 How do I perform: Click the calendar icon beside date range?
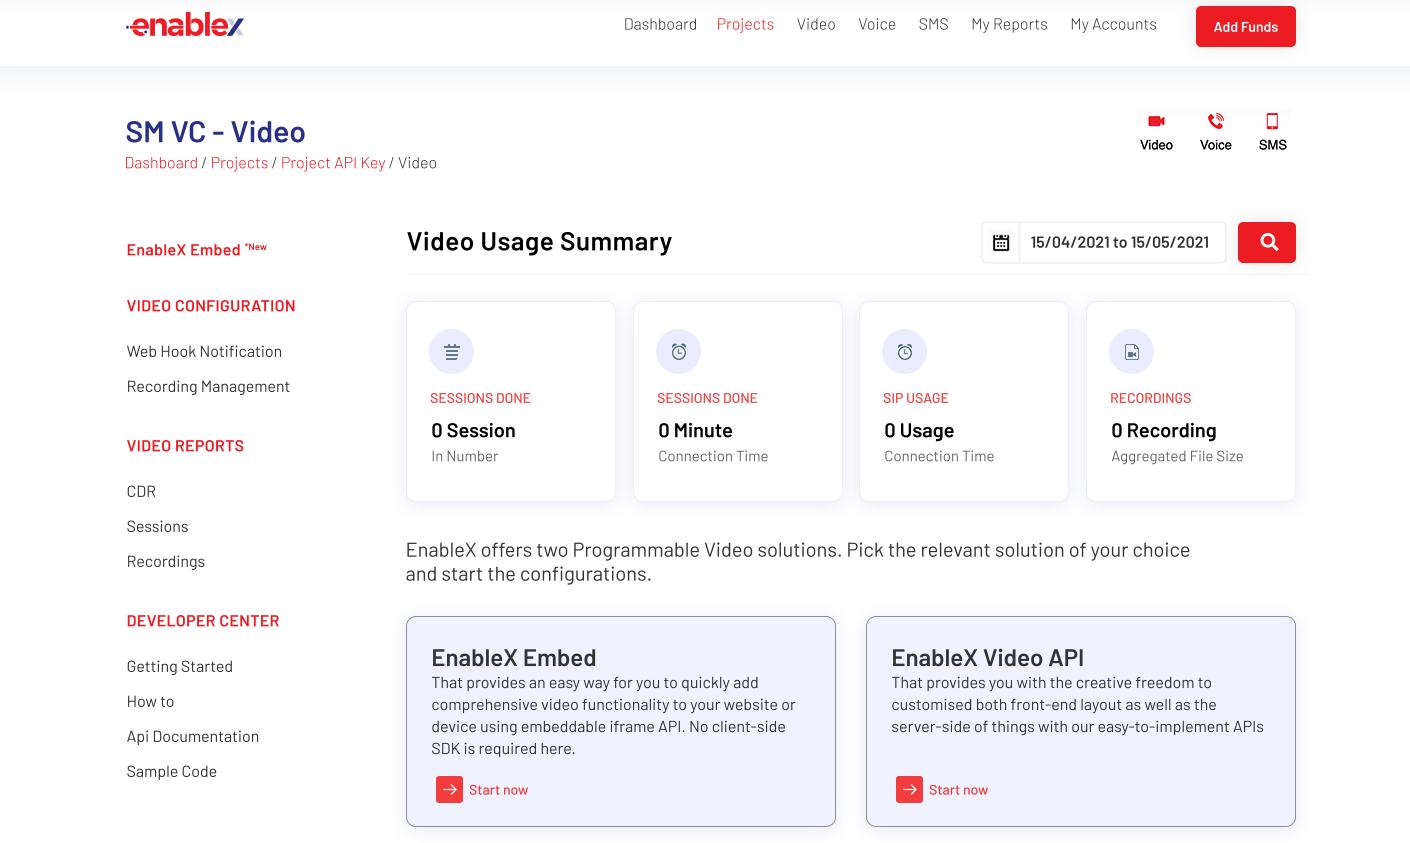(1001, 243)
